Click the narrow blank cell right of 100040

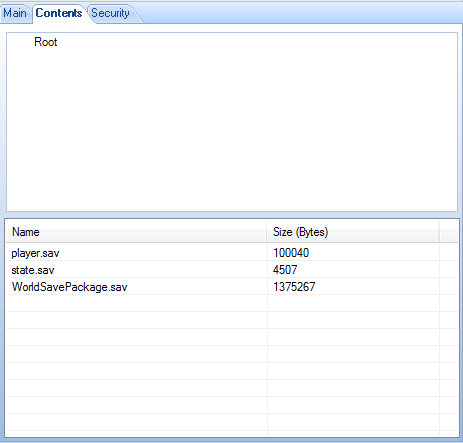[449, 253]
